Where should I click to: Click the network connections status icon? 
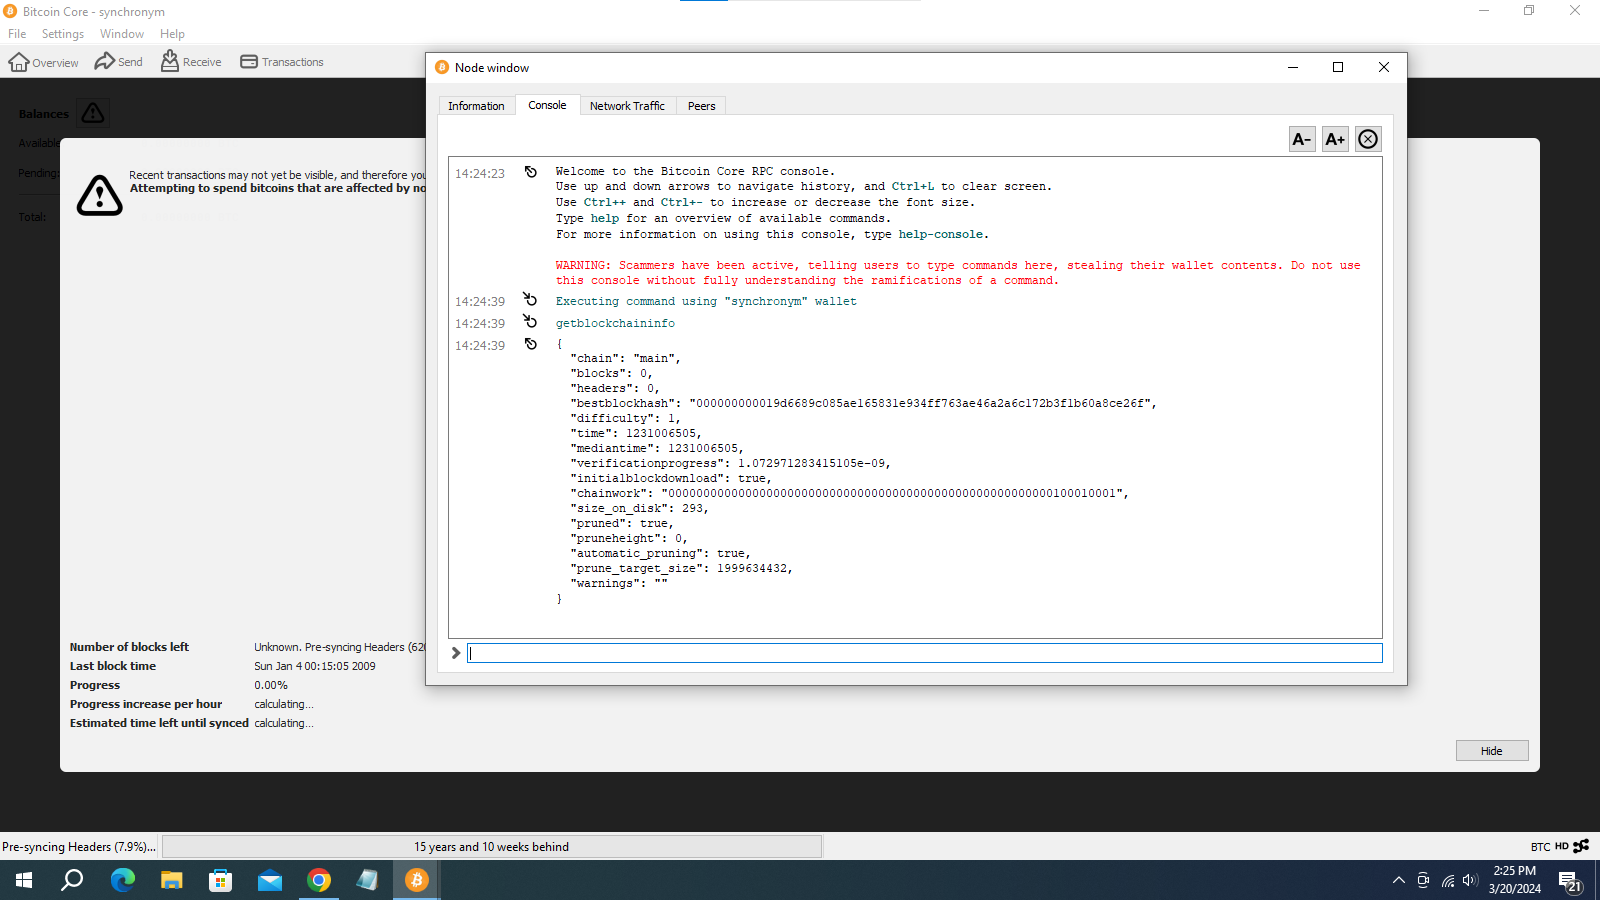tap(1581, 846)
